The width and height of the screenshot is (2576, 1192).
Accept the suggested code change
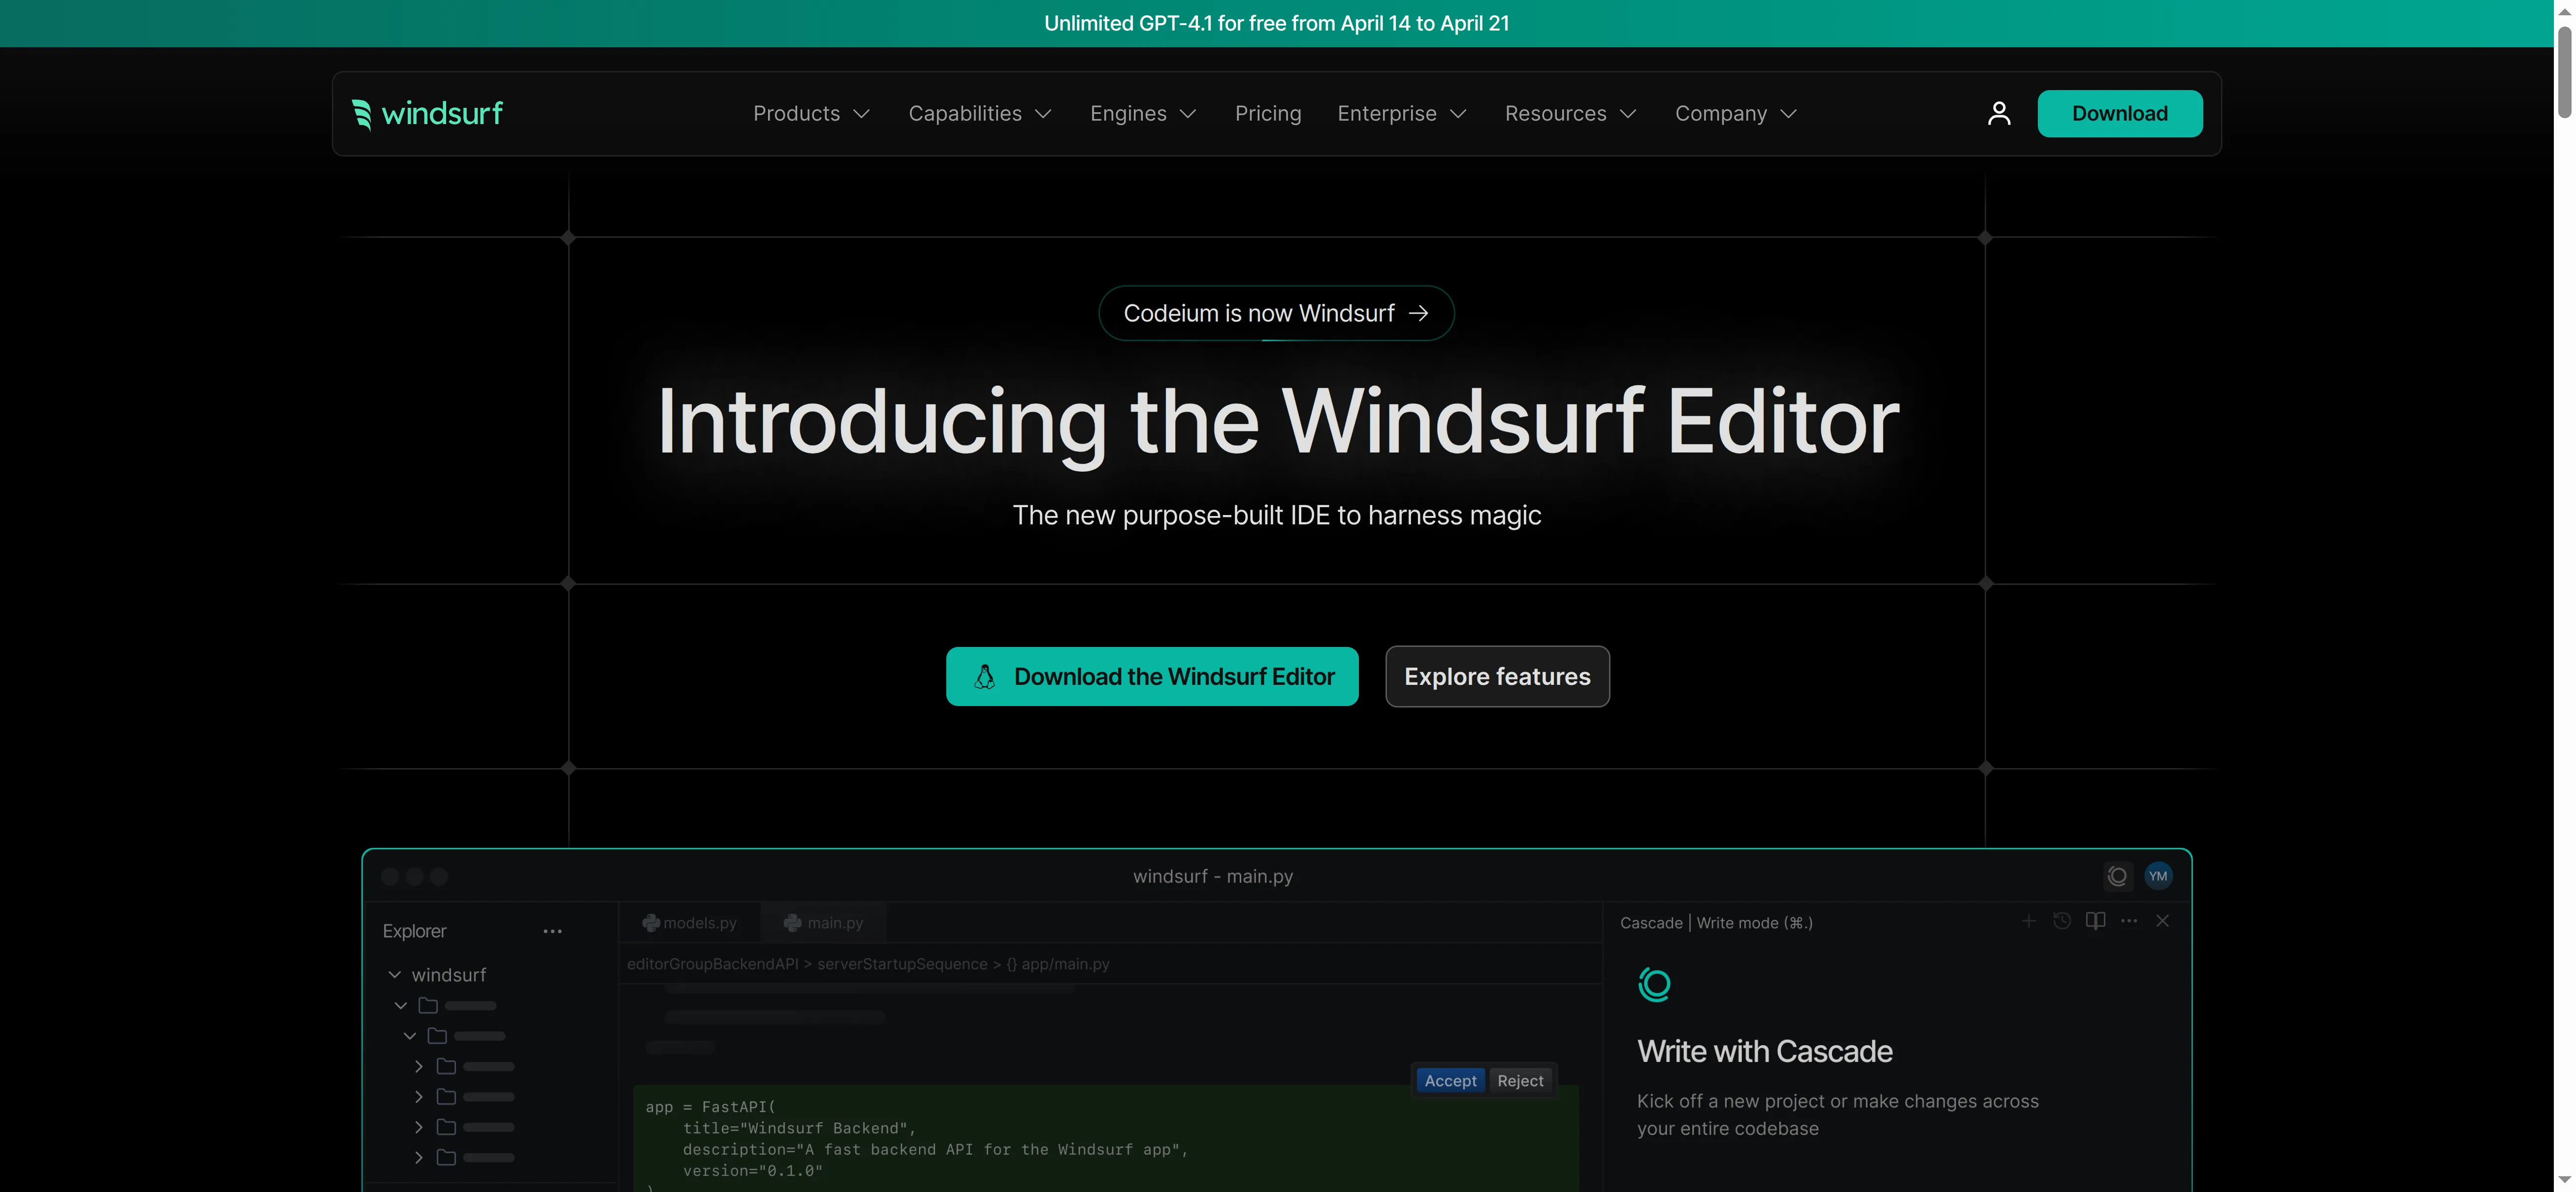pyautogui.click(x=1450, y=1081)
